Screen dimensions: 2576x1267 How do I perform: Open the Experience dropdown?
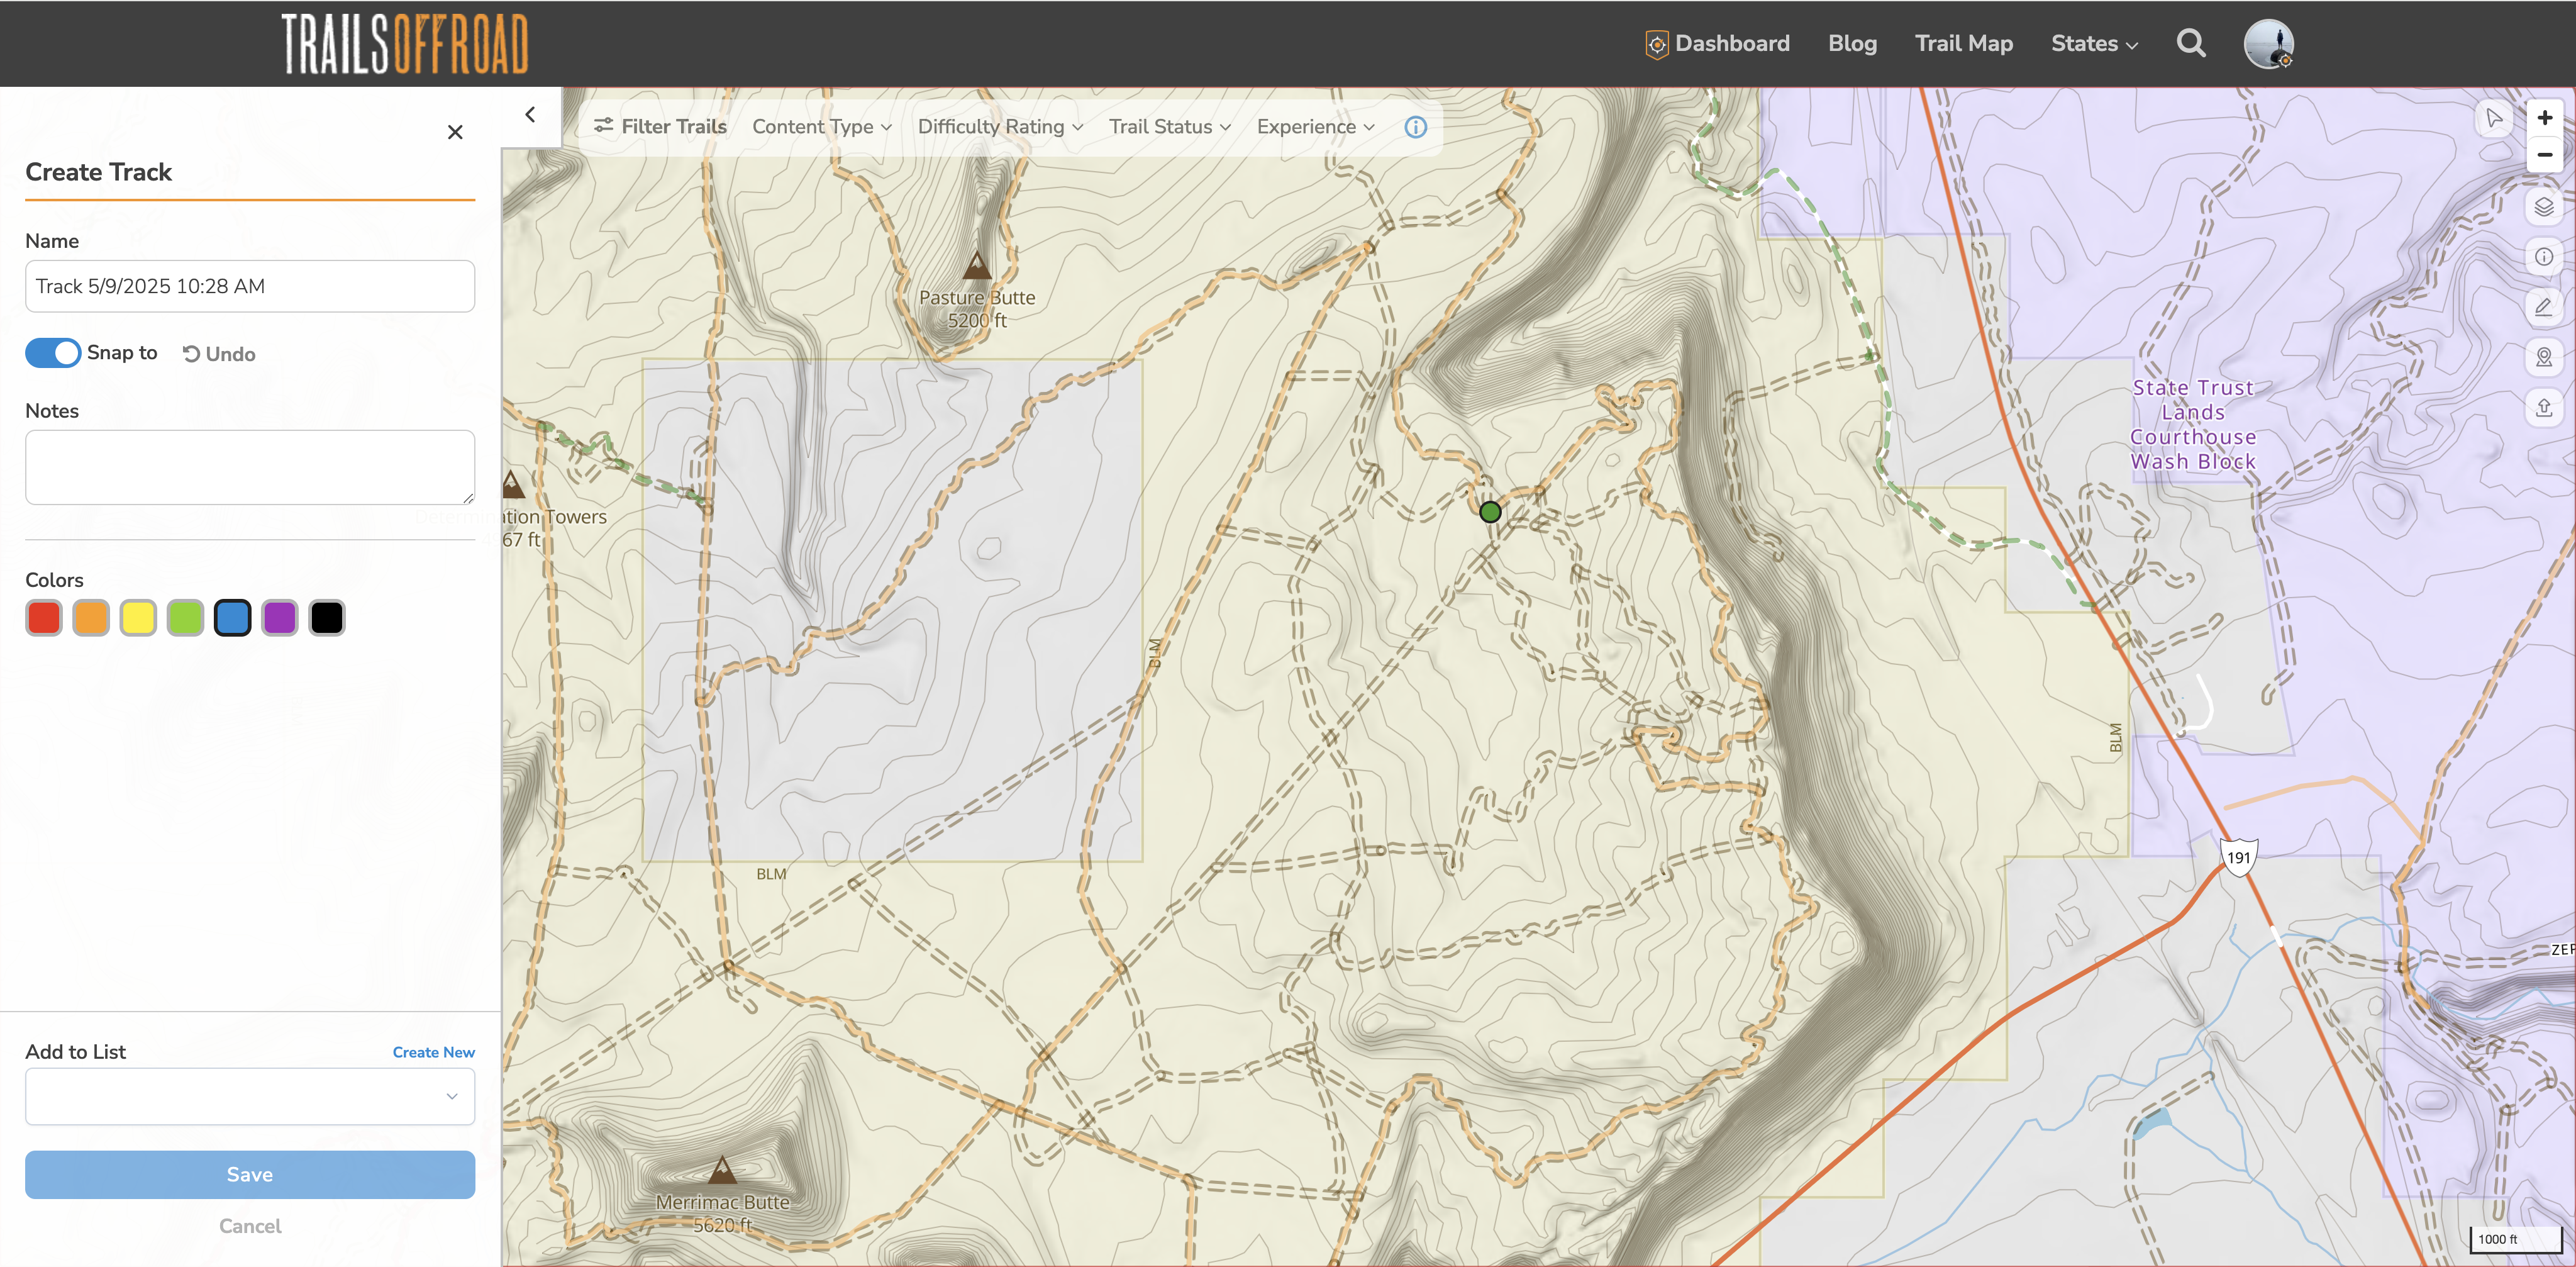(1316, 127)
